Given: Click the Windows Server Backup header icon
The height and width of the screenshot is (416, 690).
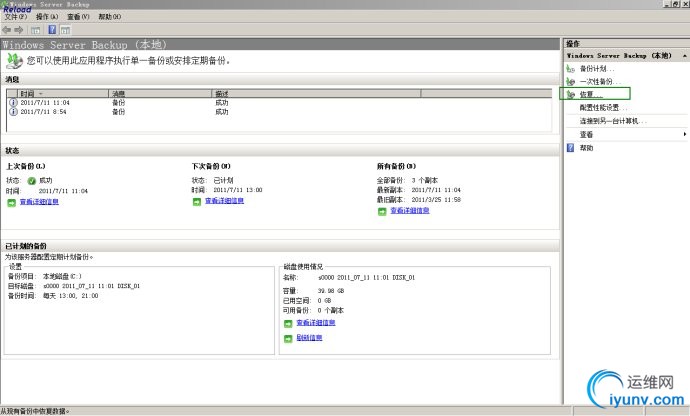Looking at the screenshot, I should click(14, 61).
